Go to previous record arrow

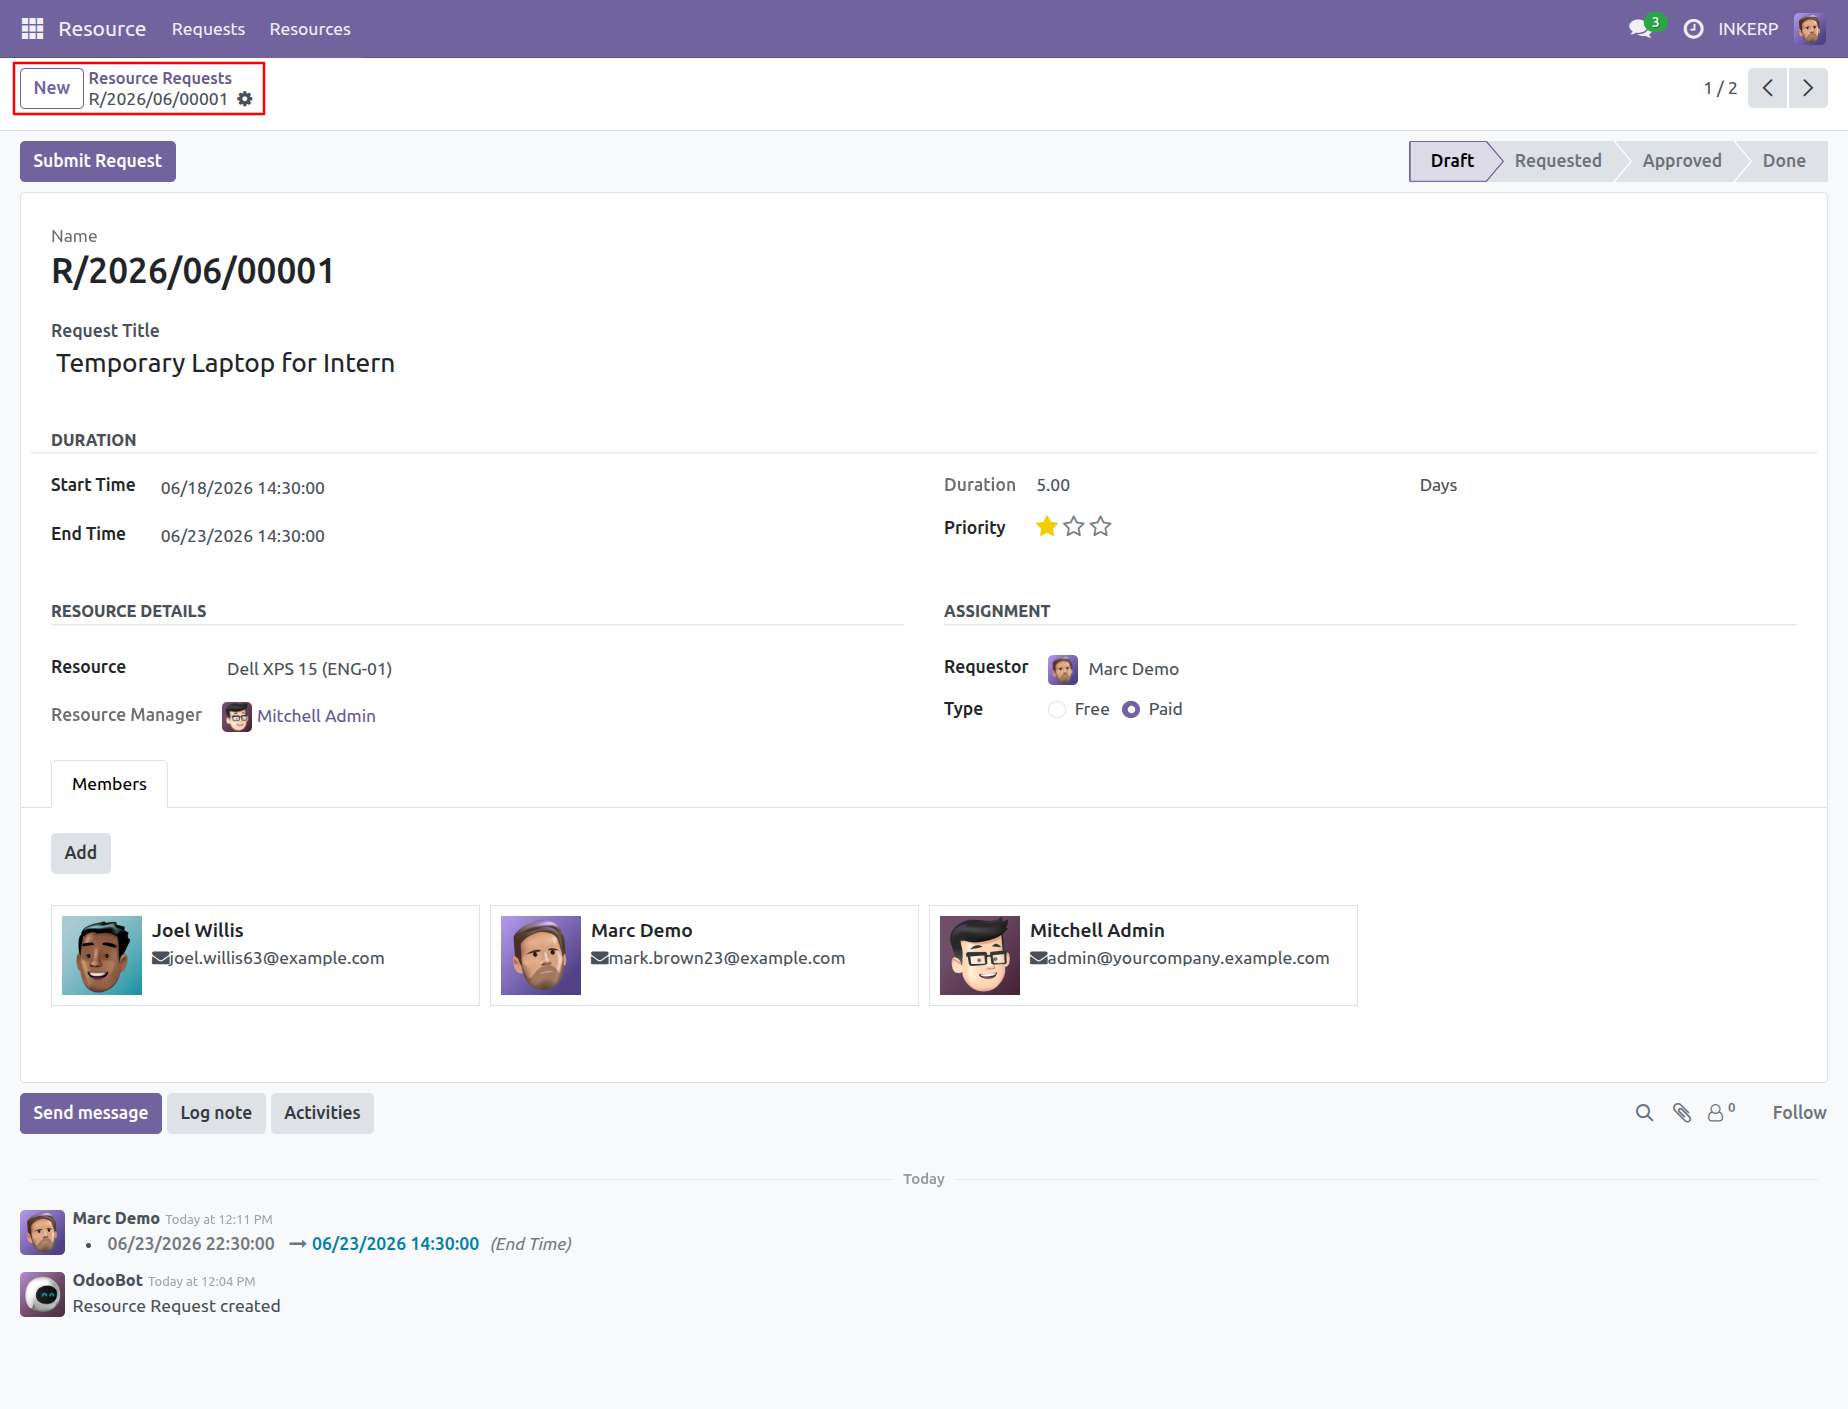coord(1767,88)
